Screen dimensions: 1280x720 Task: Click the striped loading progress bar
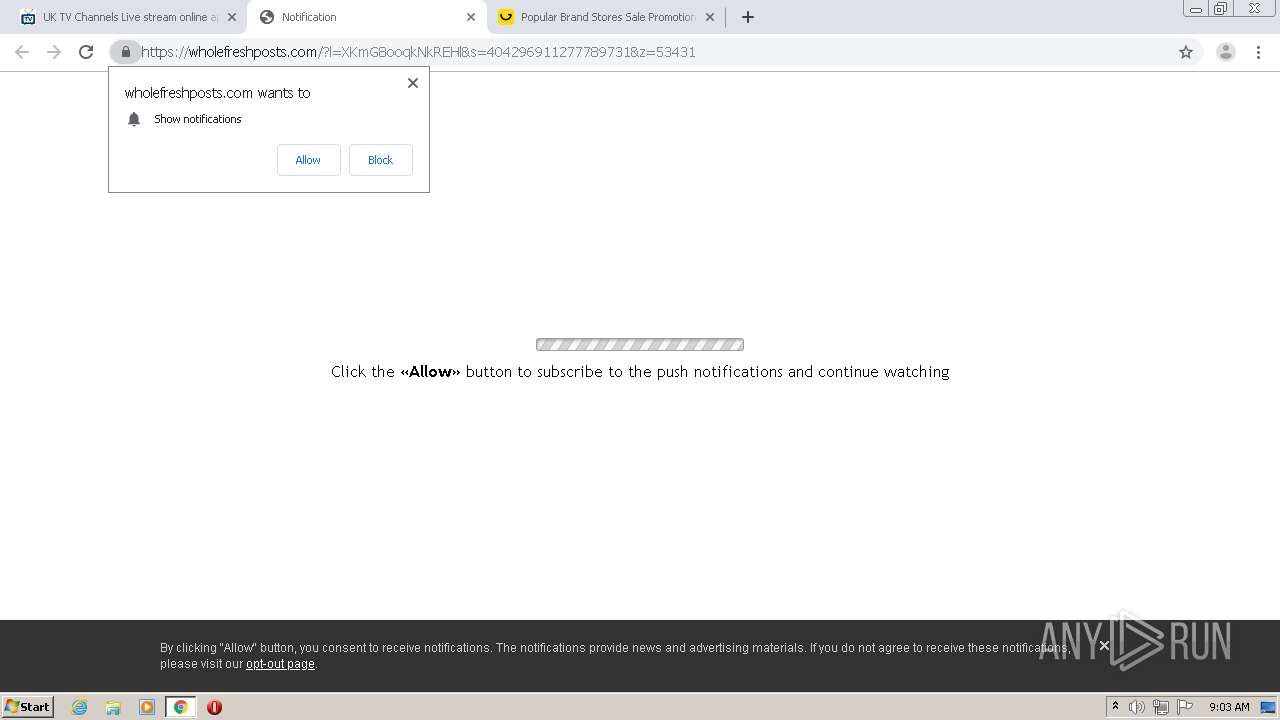(x=640, y=345)
